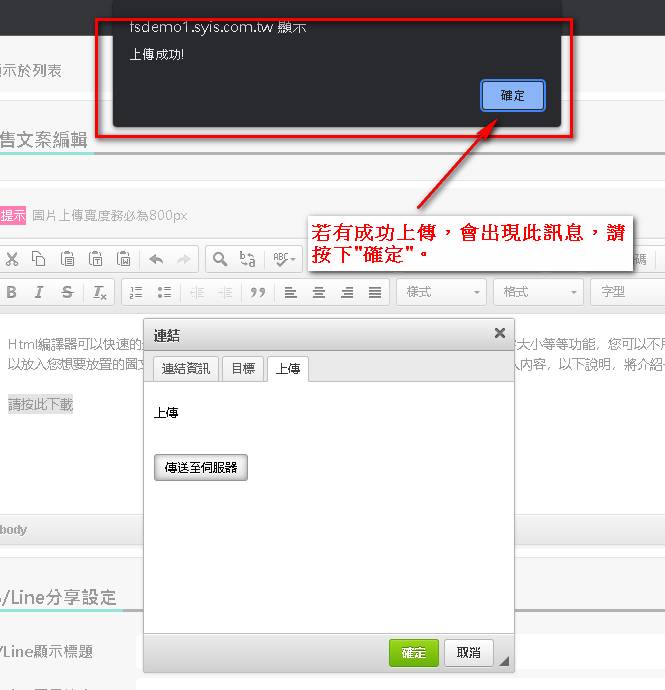Open find with the magnifier icon
The height and width of the screenshot is (690, 665).
219,259
